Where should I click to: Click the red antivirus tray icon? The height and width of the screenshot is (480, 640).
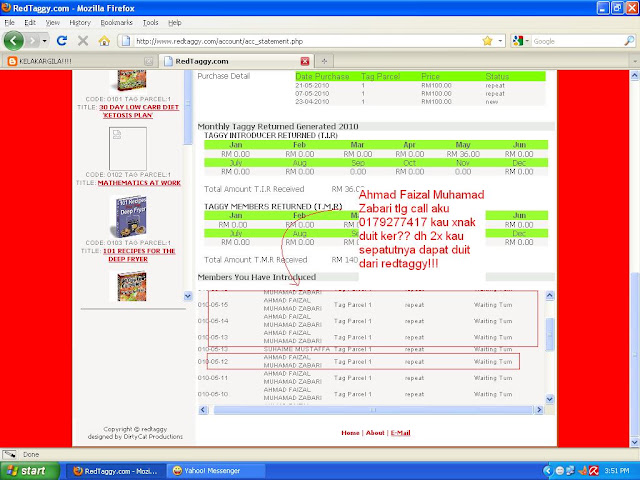(594, 471)
